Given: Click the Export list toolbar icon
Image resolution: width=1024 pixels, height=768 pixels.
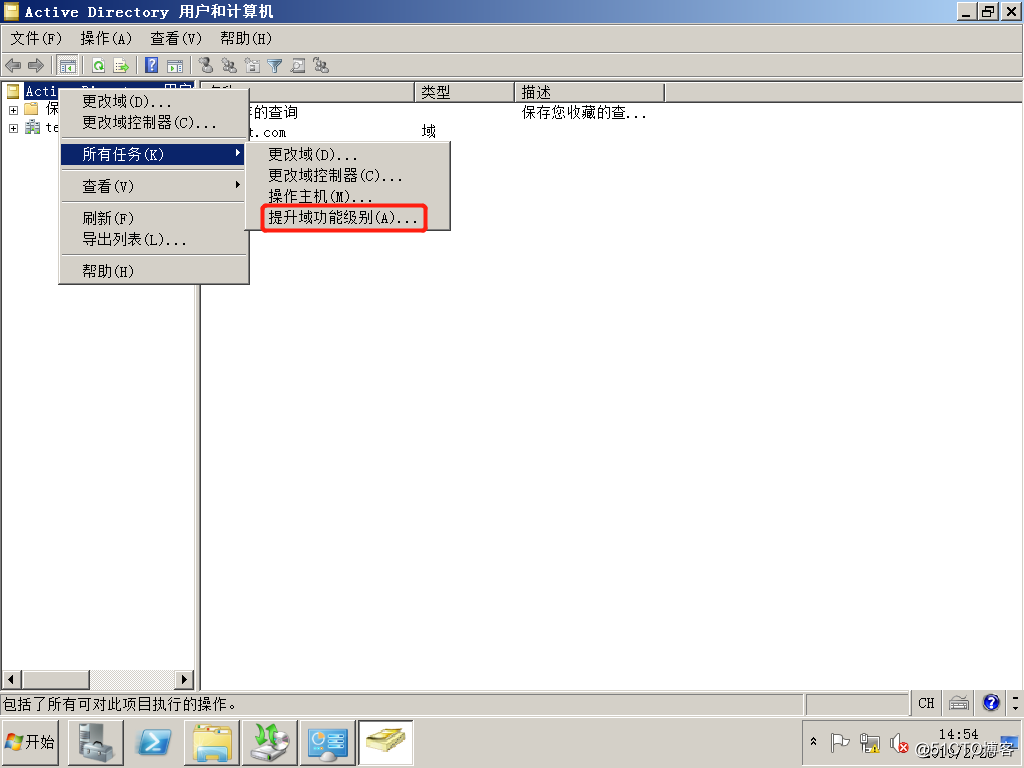Looking at the screenshot, I should pyautogui.click(x=121, y=65).
